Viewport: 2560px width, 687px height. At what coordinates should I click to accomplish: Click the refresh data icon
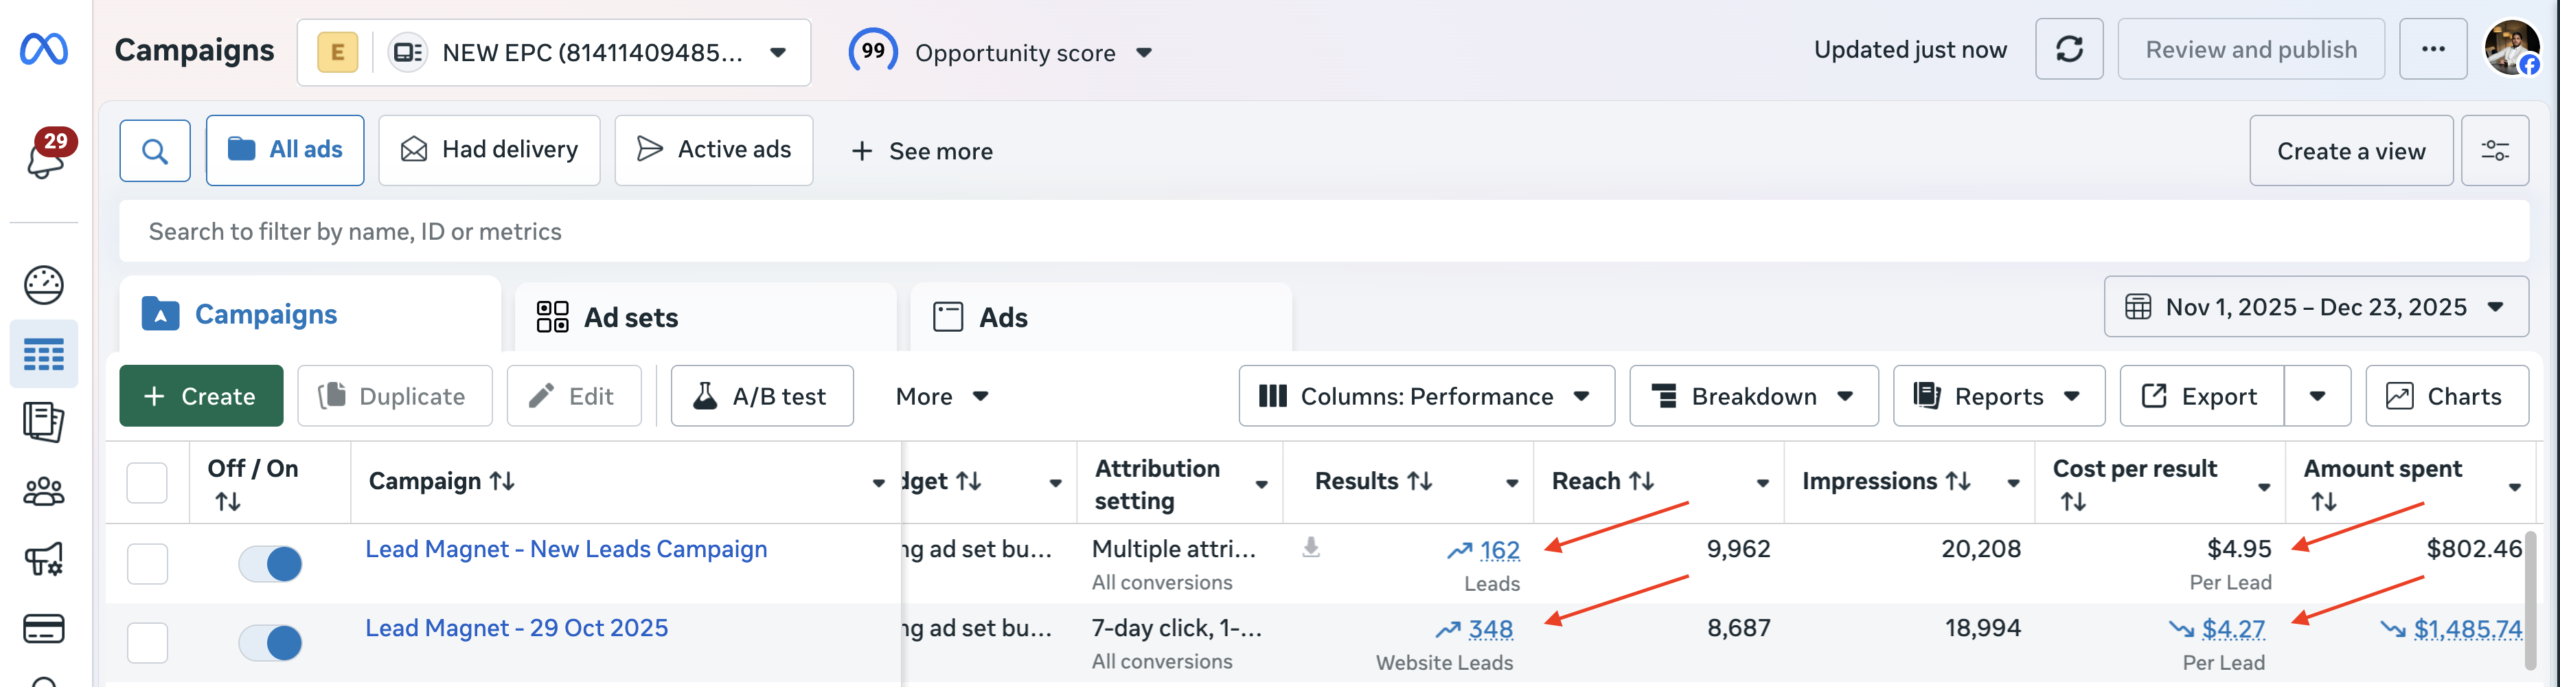click(2069, 49)
